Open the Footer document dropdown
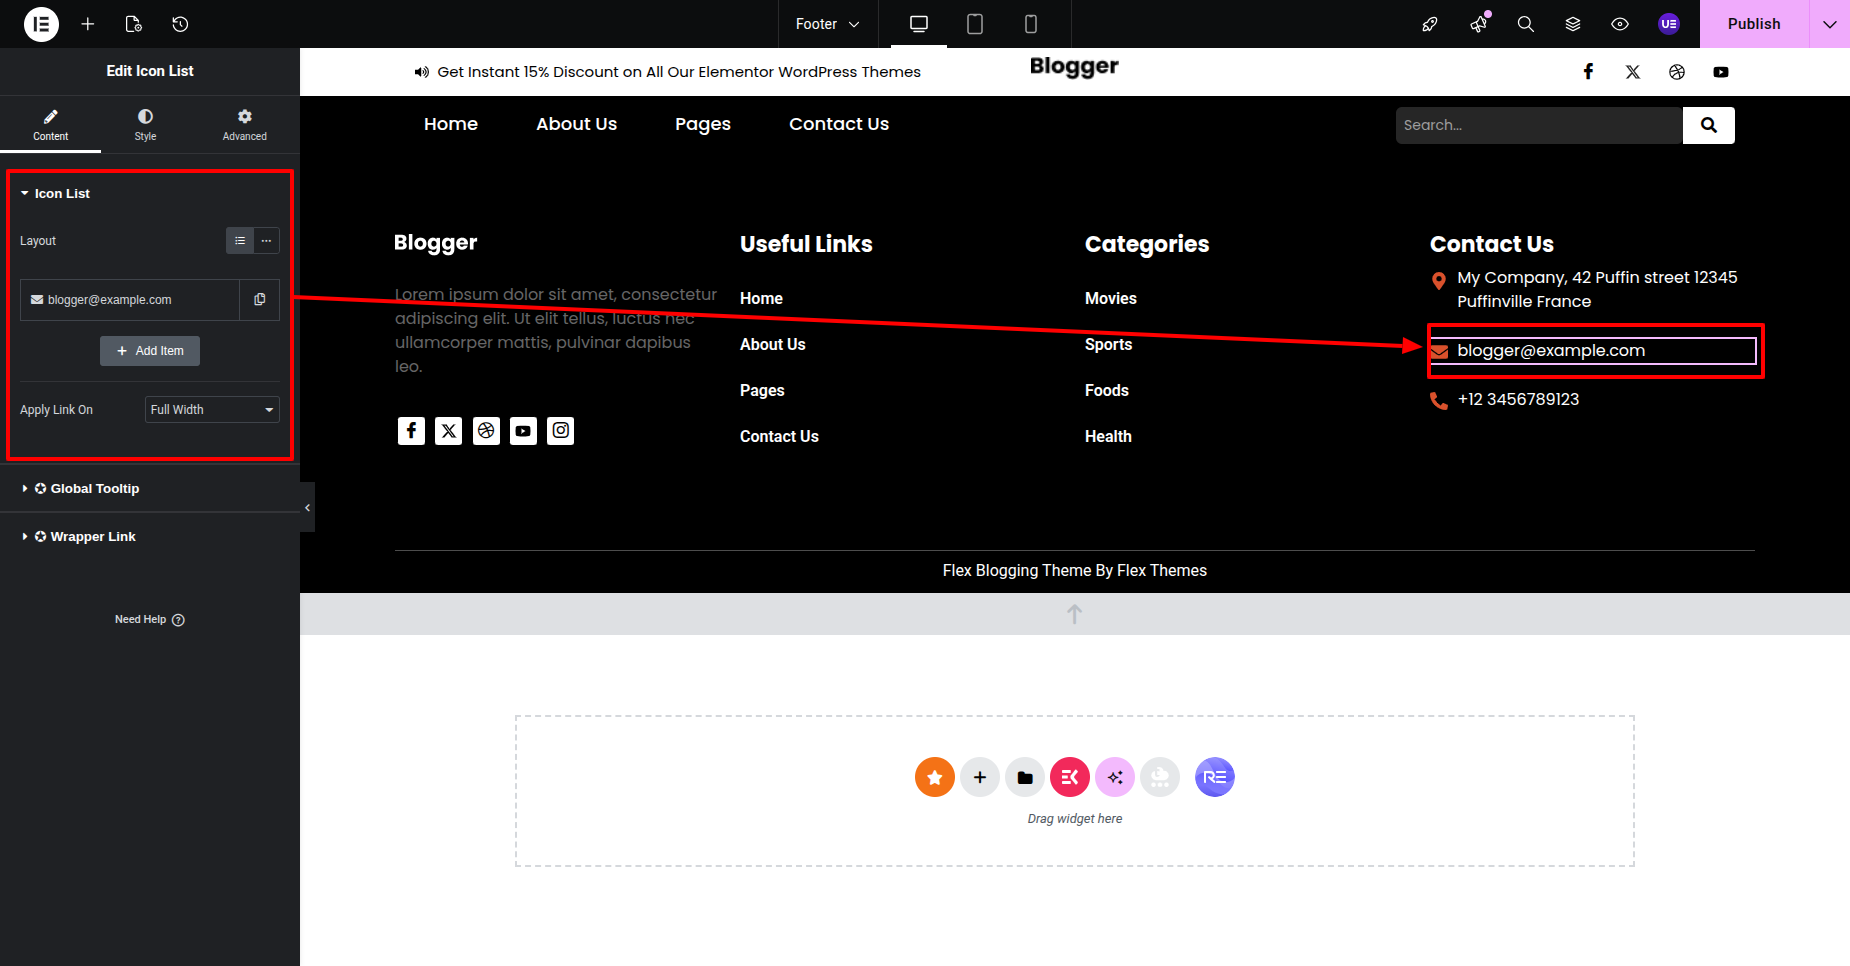This screenshot has height=966, width=1850. click(827, 24)
